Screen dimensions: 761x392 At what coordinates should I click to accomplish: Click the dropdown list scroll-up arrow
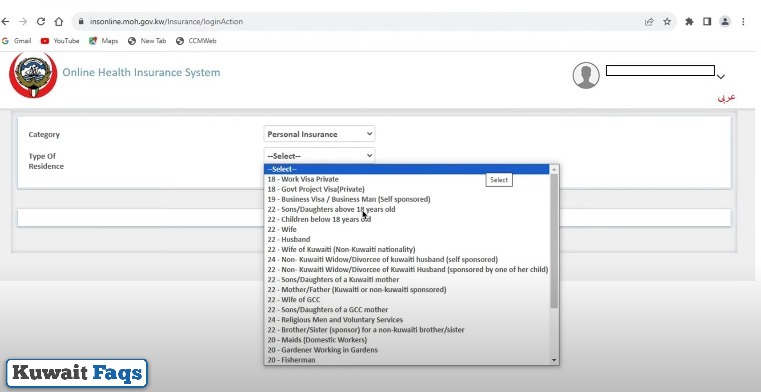(x=554, y=169)
